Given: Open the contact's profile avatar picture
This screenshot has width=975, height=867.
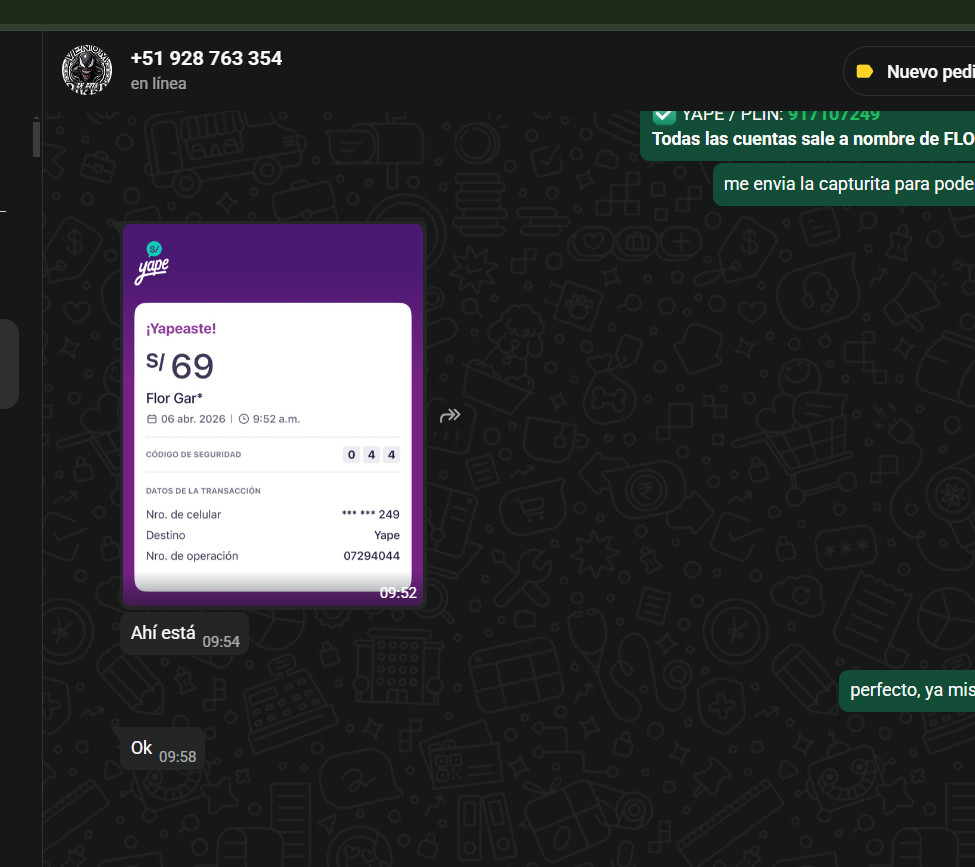Looking at the screenshot, I should (x=87, y=70).
